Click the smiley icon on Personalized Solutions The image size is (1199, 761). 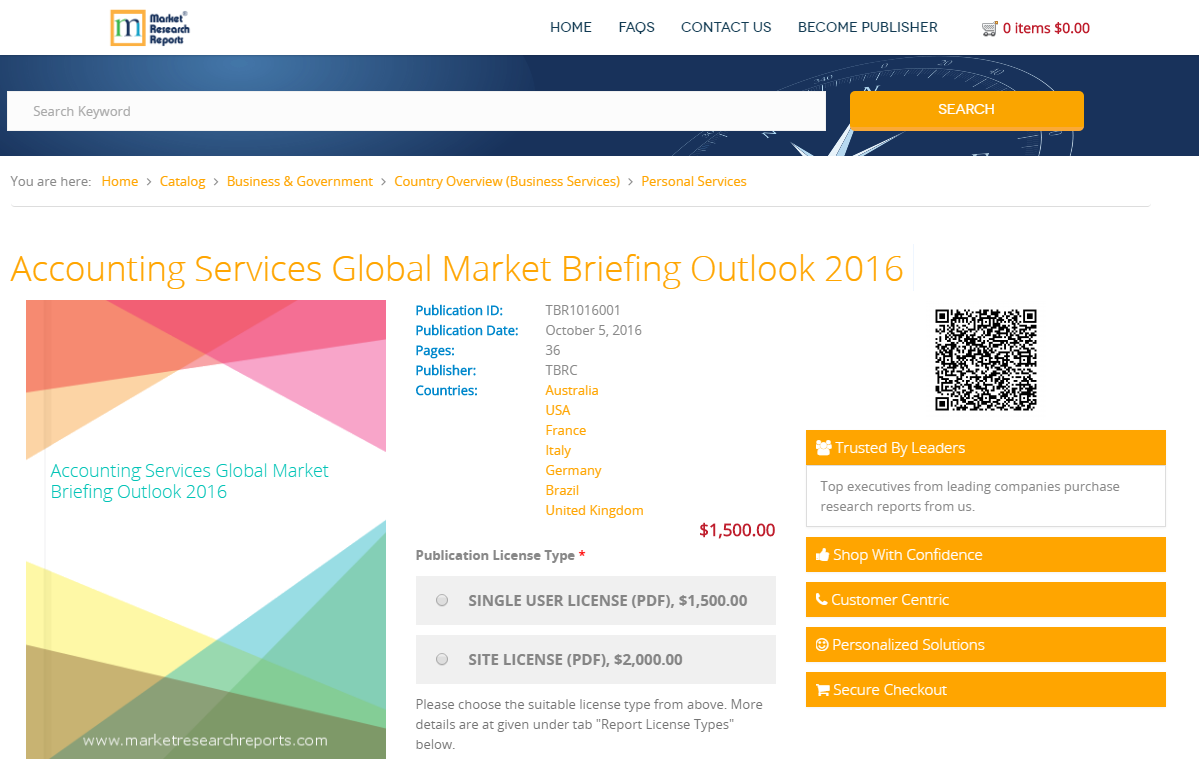(822, 645)
